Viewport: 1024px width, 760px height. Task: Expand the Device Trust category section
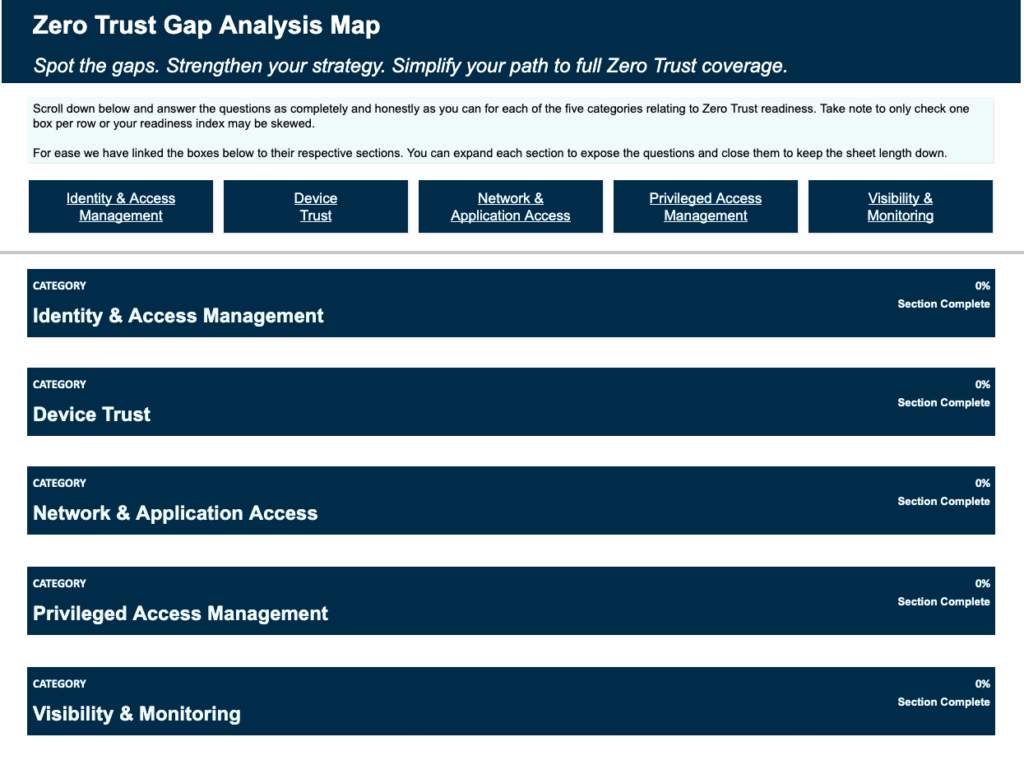tap(92, 414)
